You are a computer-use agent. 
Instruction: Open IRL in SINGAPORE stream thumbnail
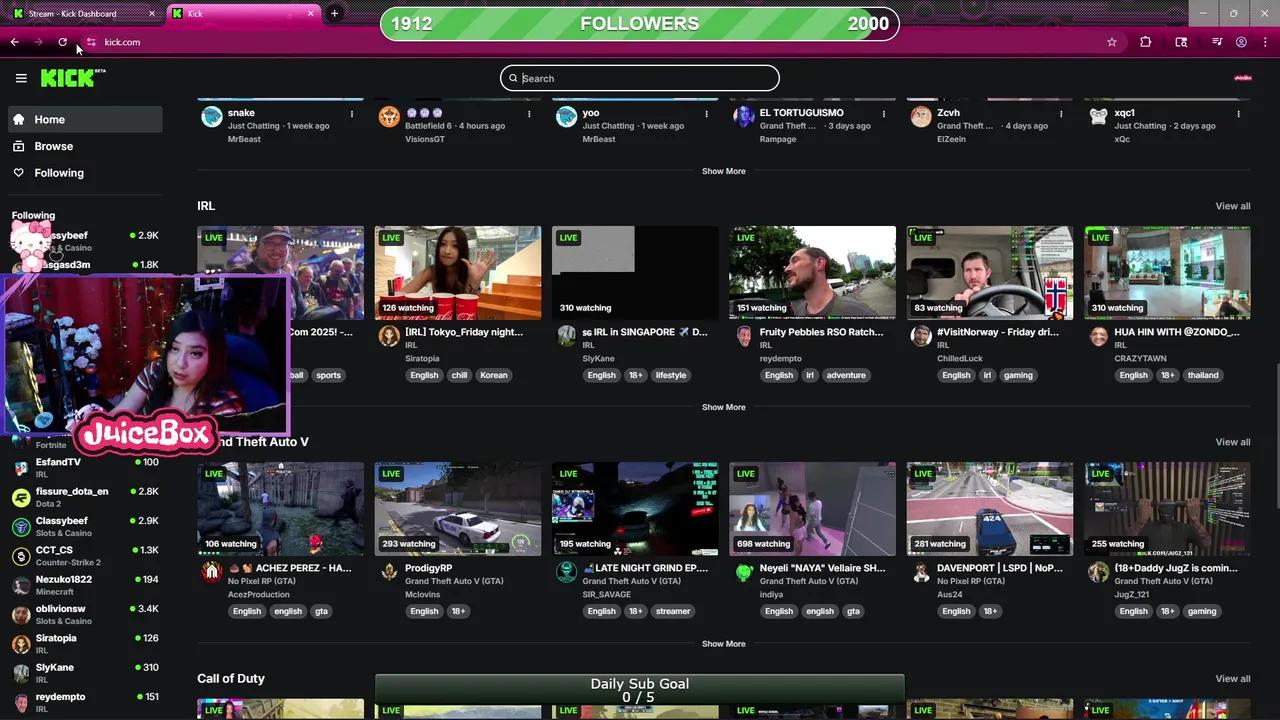[635, 273]
